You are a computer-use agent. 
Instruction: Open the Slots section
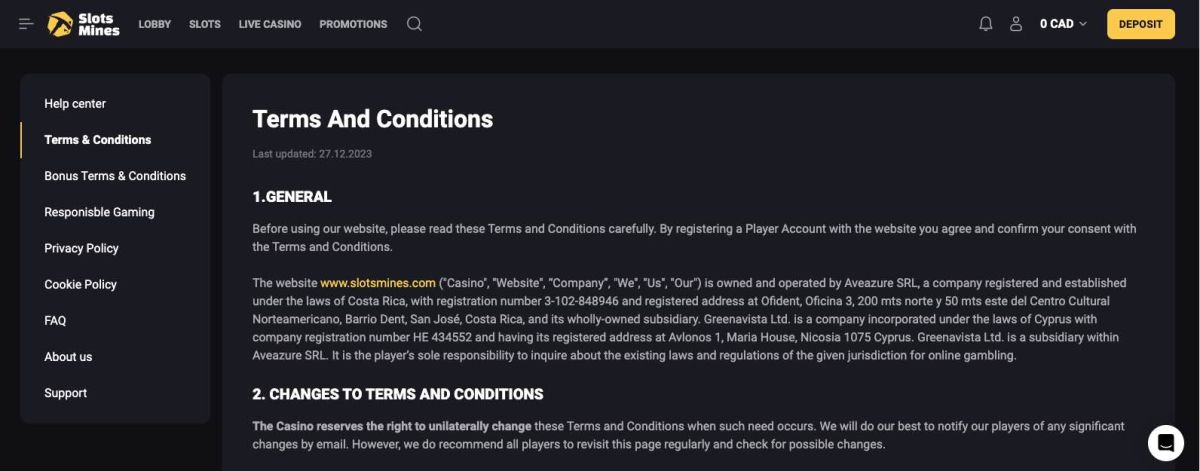[x=205, y=24]
